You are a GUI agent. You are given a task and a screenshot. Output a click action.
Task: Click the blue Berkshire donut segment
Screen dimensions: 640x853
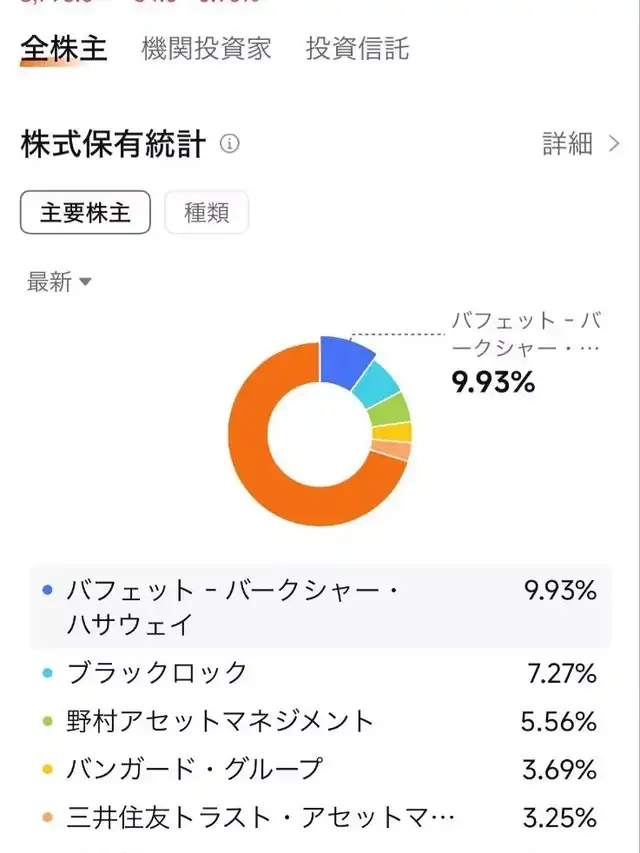(345, 358)
